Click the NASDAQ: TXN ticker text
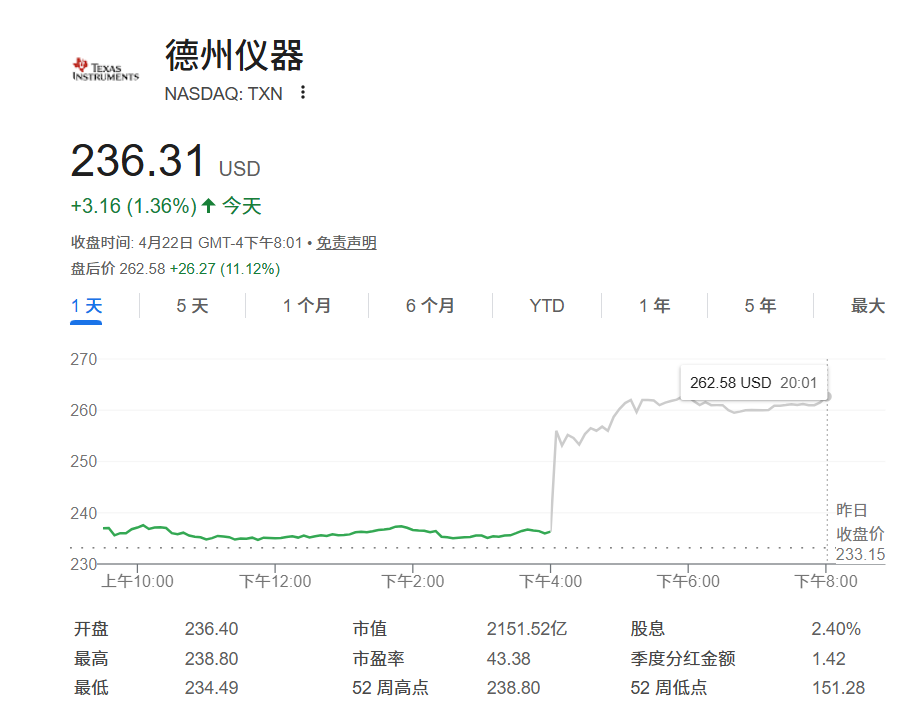The image size is (901, 720). (x=224, y=93)
